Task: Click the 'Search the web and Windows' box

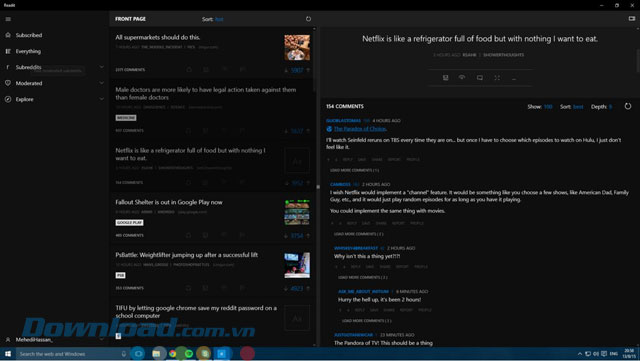Action: tap(72, 354)
